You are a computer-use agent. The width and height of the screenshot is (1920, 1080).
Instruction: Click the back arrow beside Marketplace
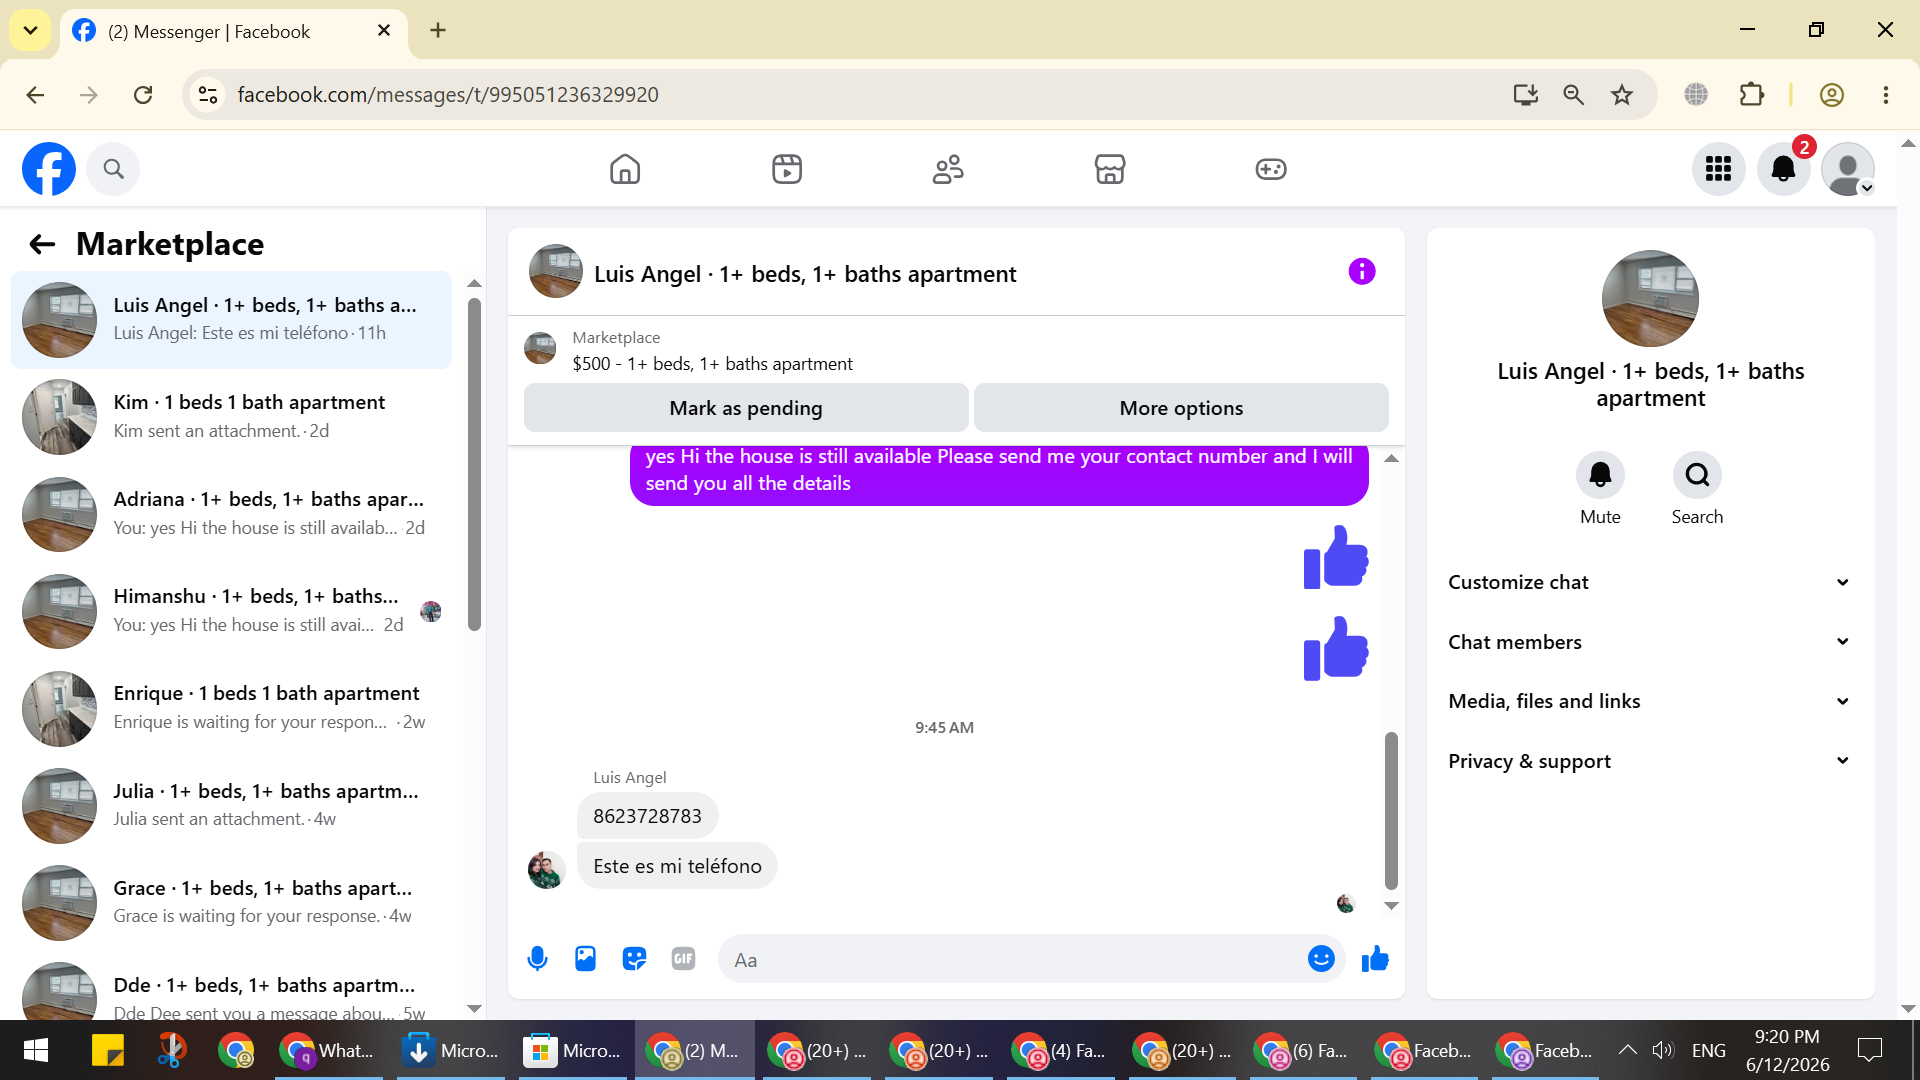point(42,244)
